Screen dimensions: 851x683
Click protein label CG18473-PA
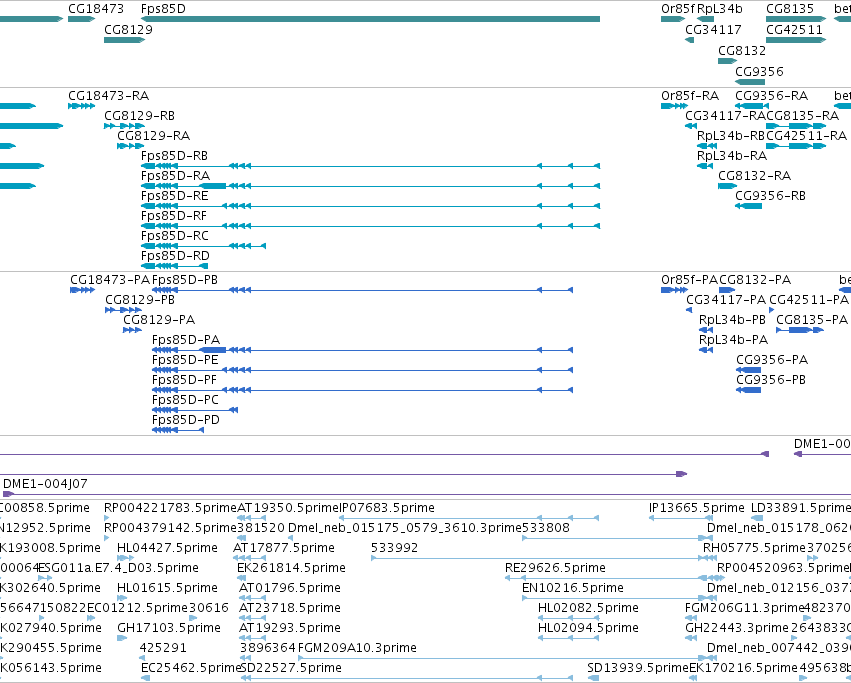click(110, 280)
